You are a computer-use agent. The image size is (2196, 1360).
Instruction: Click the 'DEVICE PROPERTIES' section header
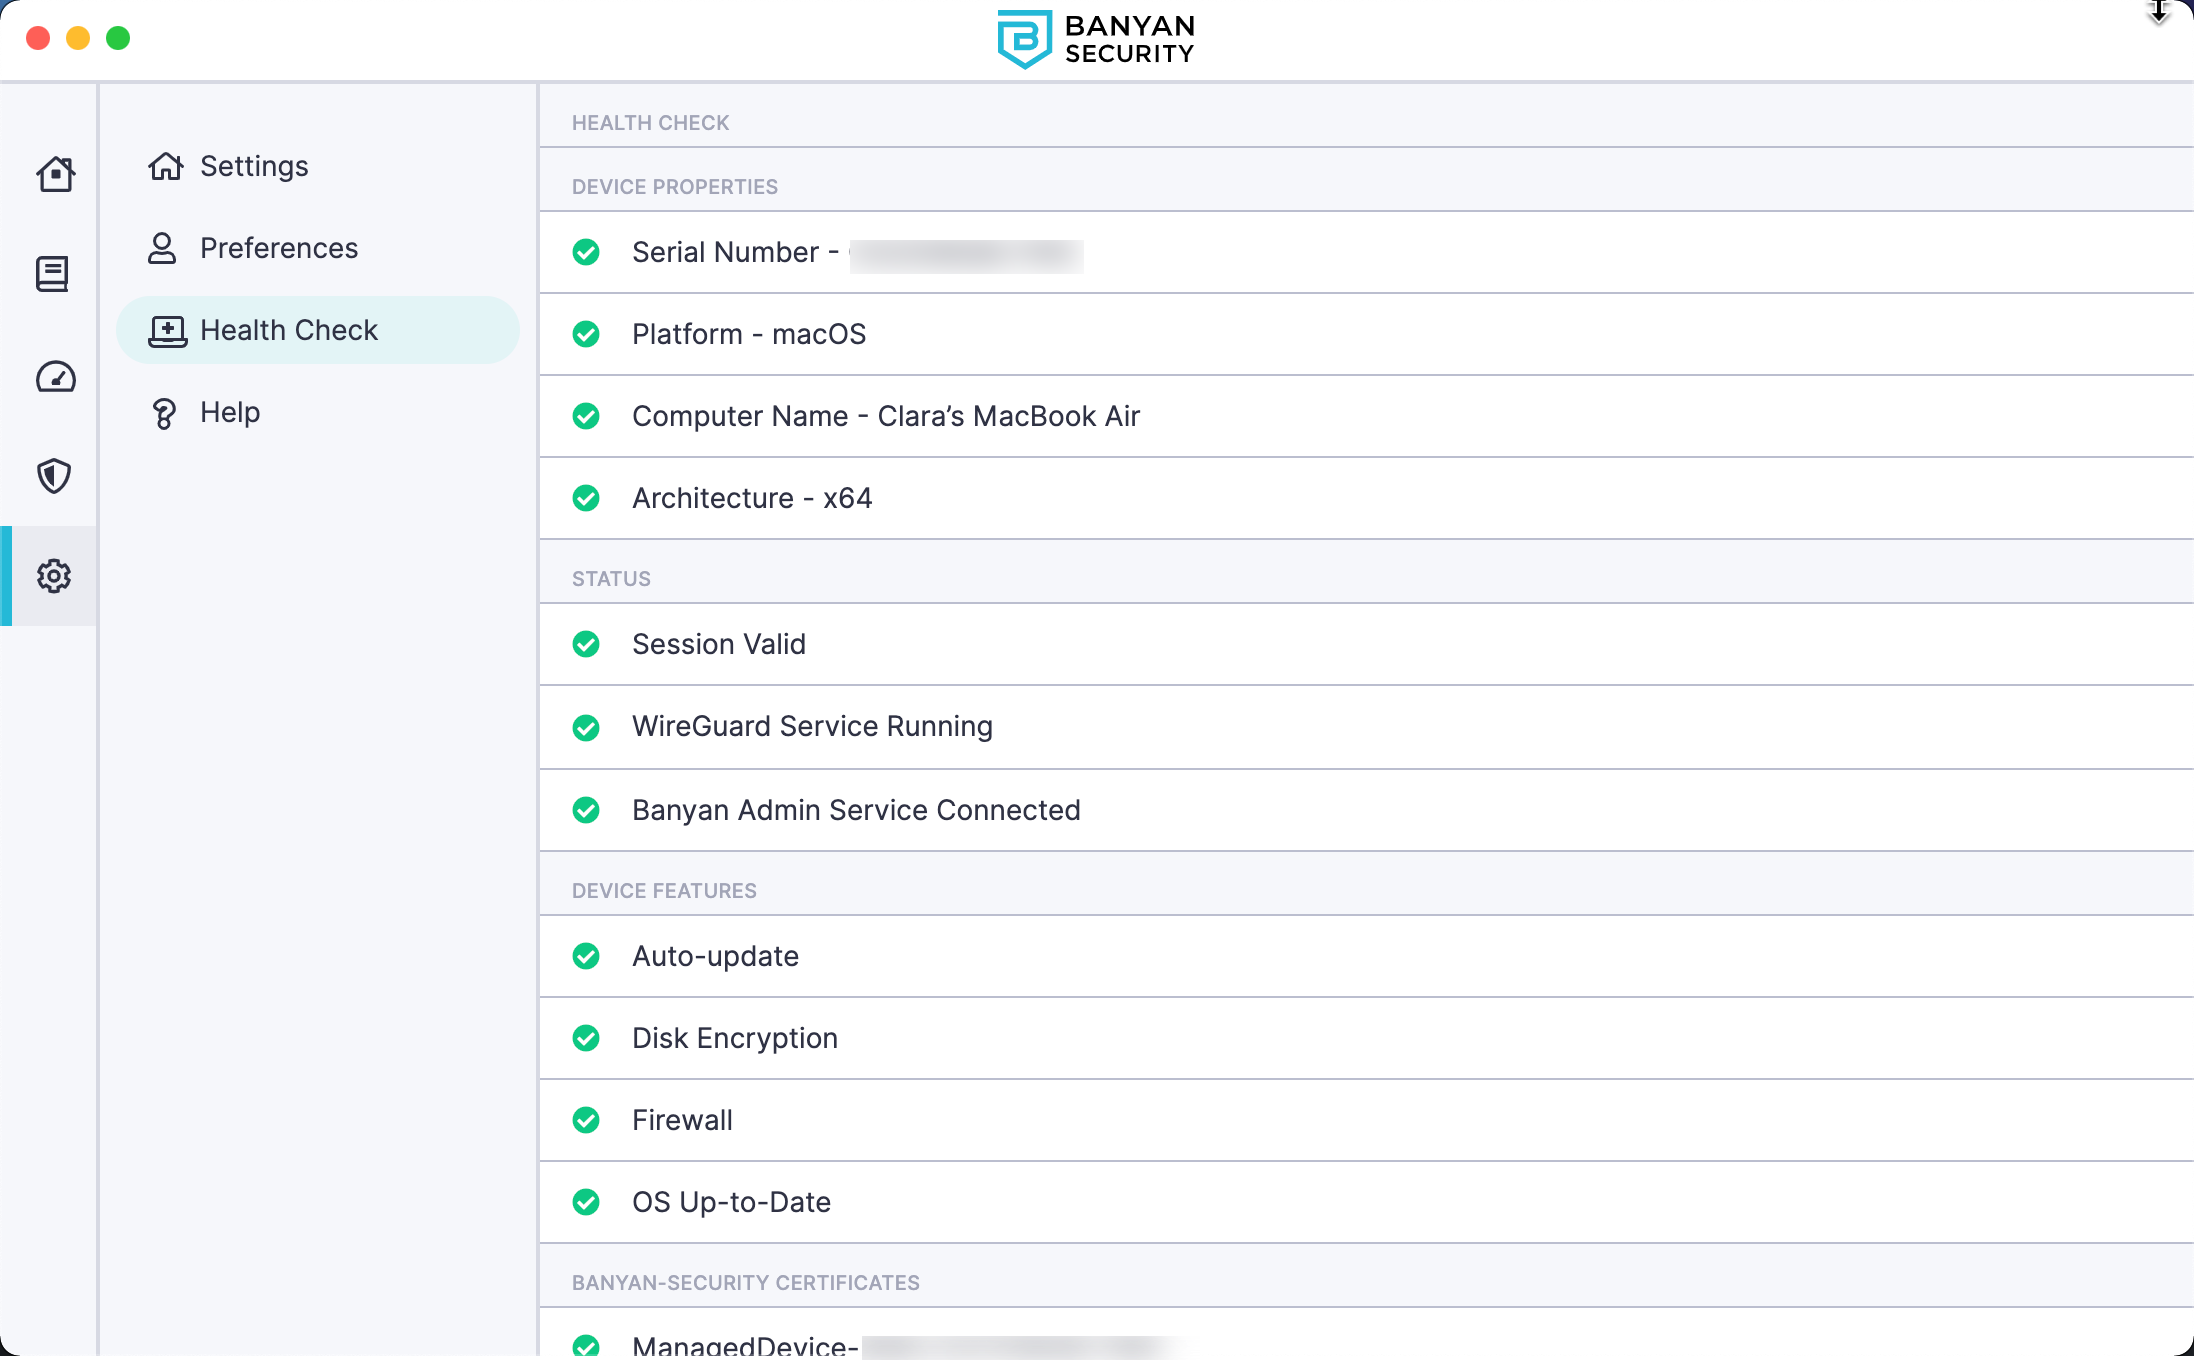click(x=675, y=187)
